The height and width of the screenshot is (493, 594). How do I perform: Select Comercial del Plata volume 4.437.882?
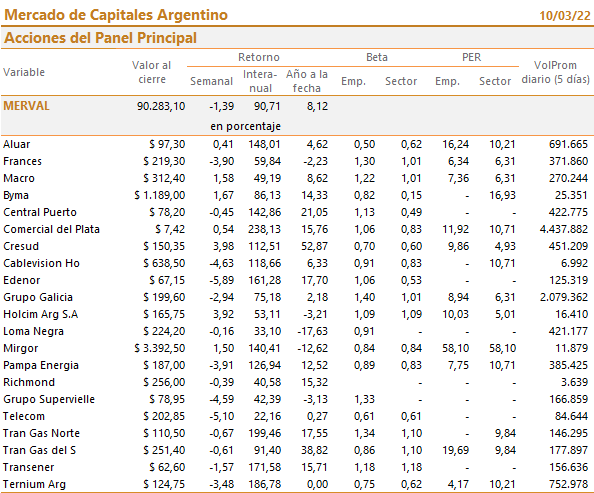click(564, 229)
